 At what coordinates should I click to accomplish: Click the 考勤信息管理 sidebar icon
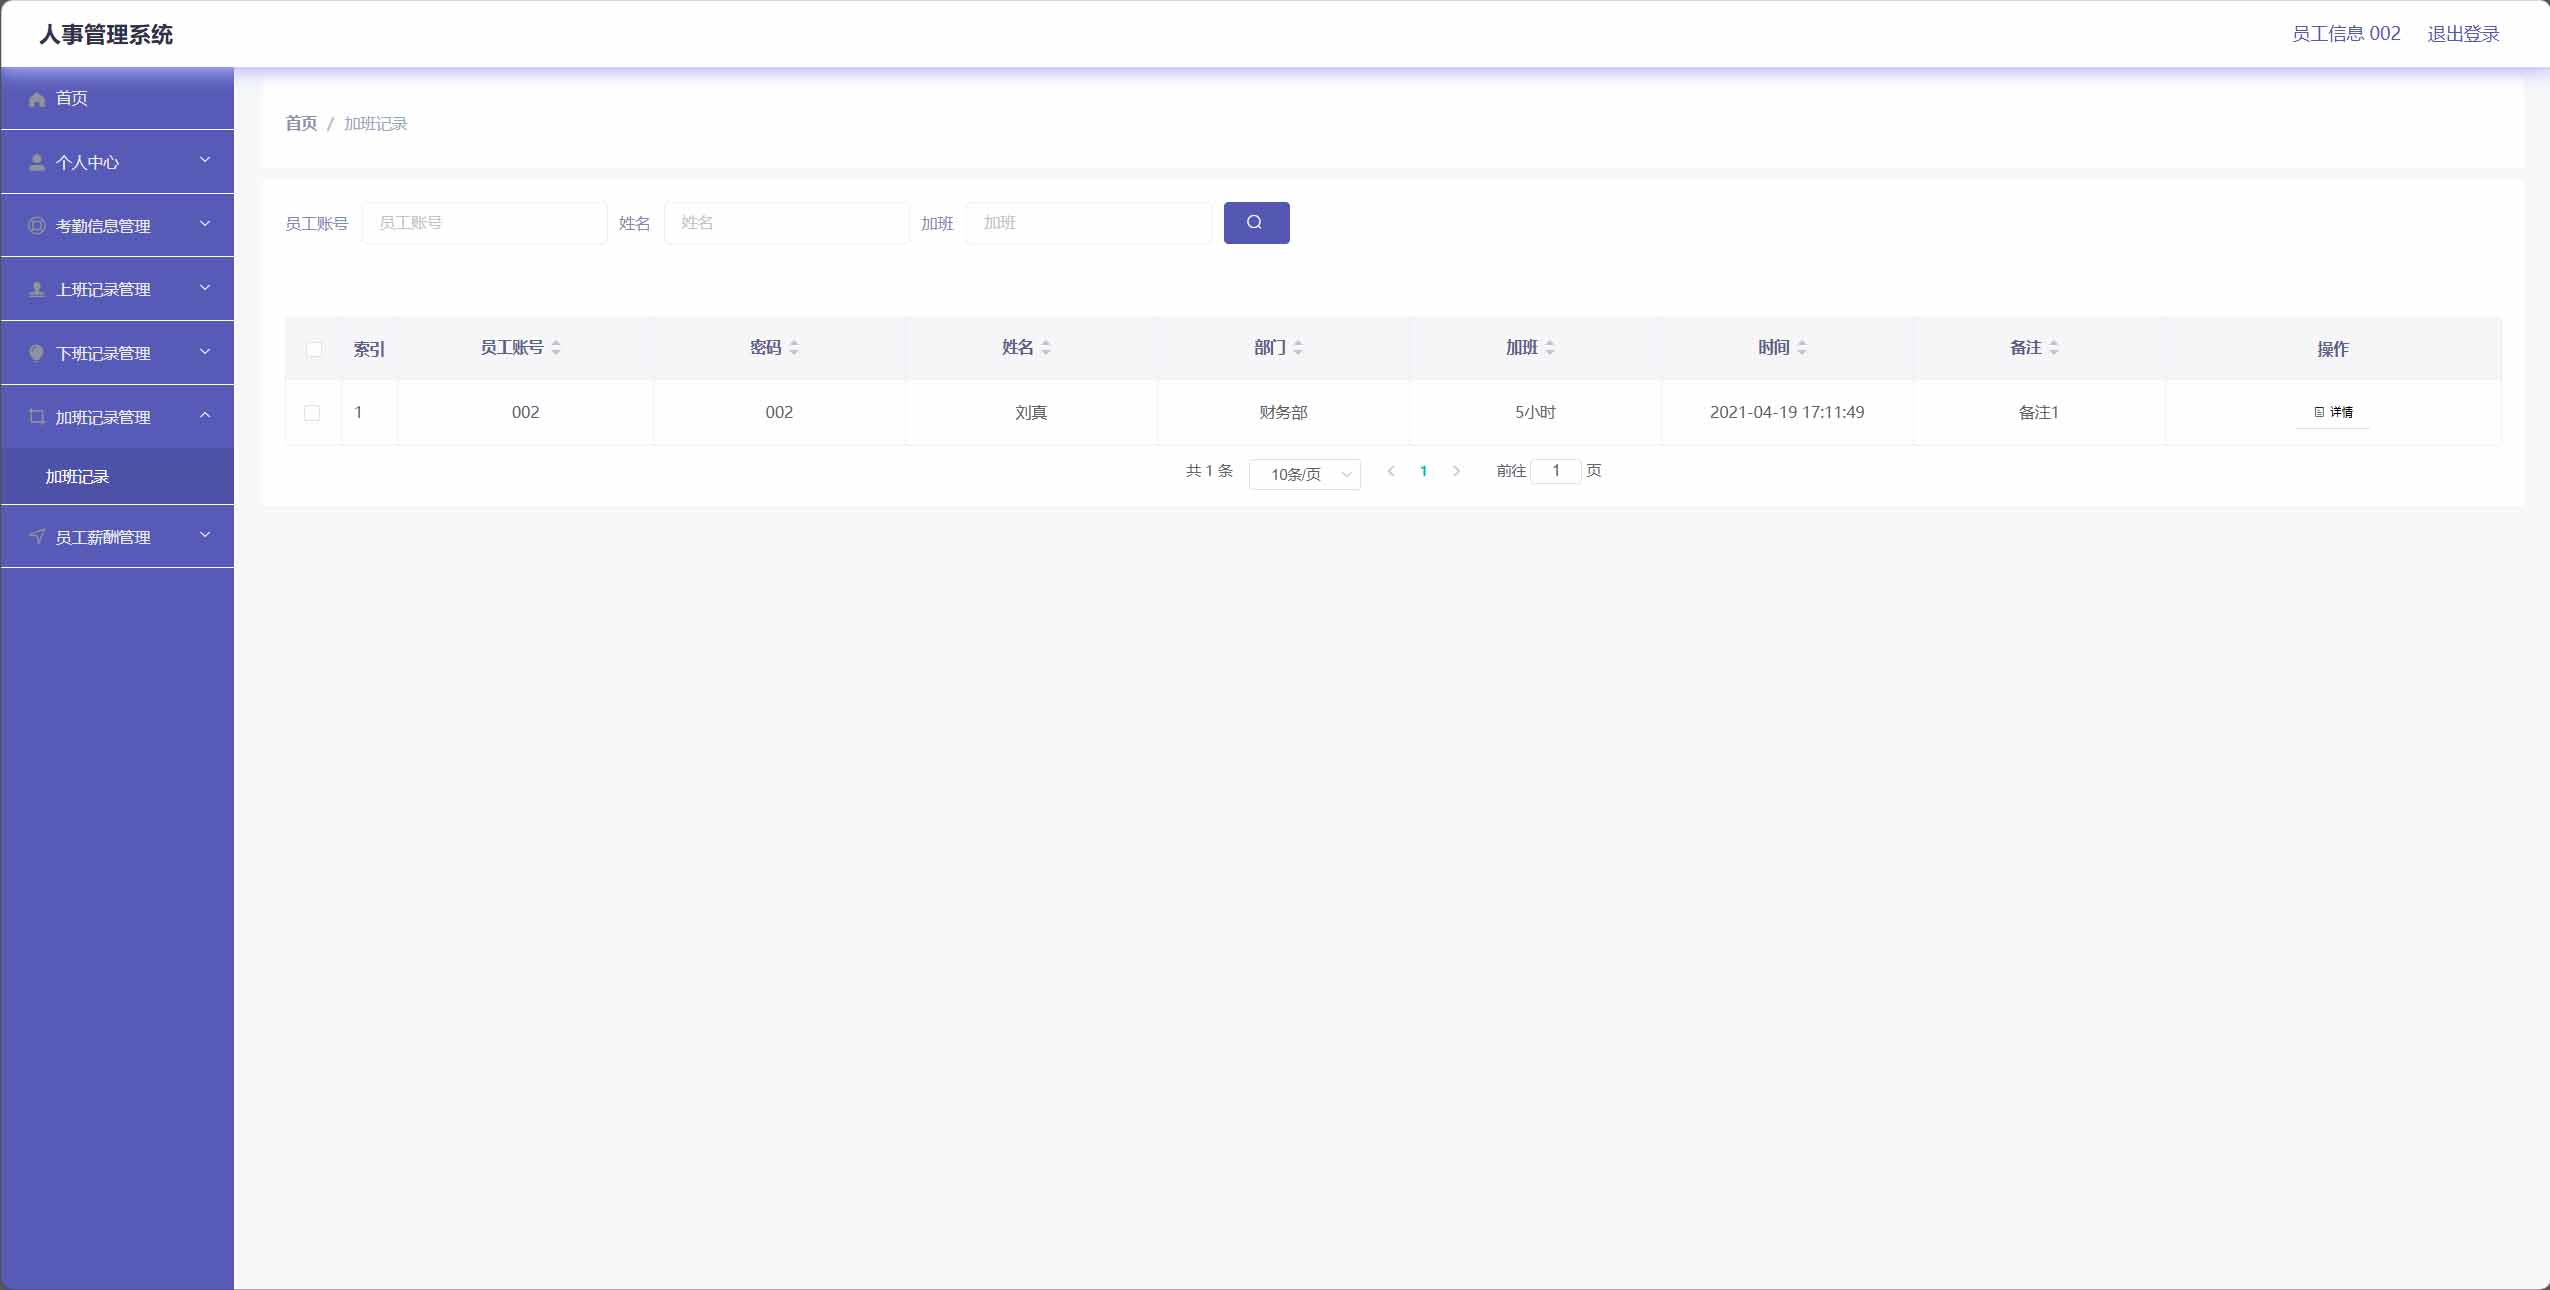pyautogui.click(x=37, y=226)
